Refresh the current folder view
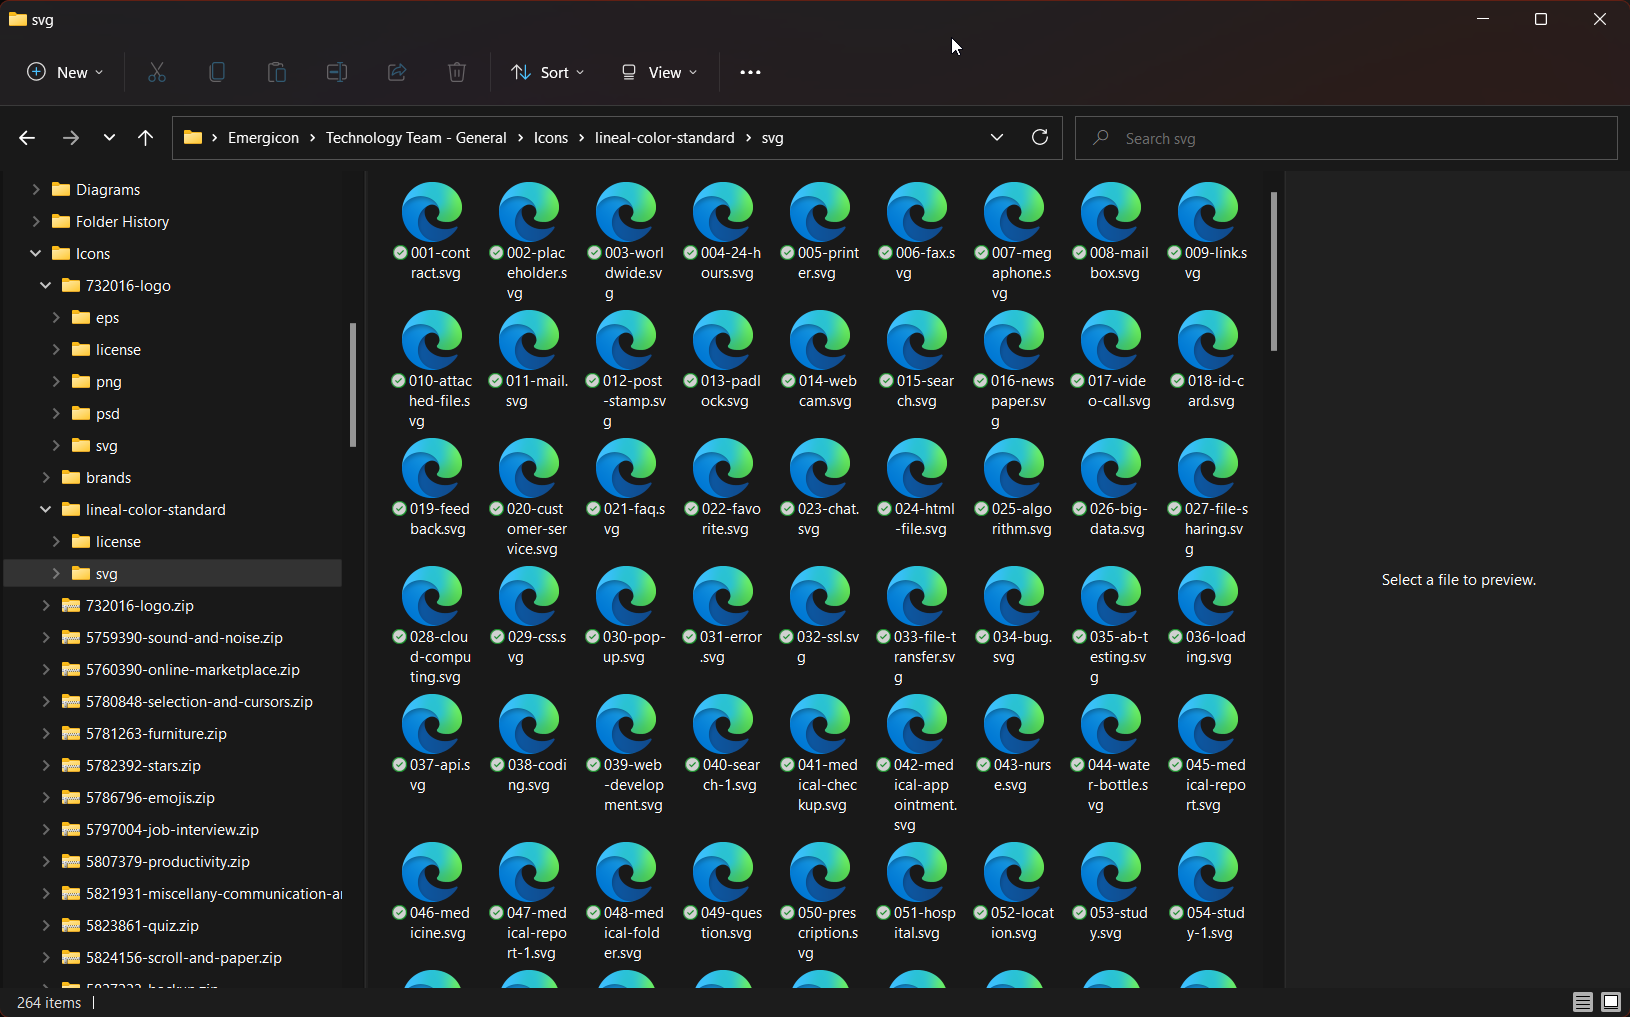 pos(1040,137)
